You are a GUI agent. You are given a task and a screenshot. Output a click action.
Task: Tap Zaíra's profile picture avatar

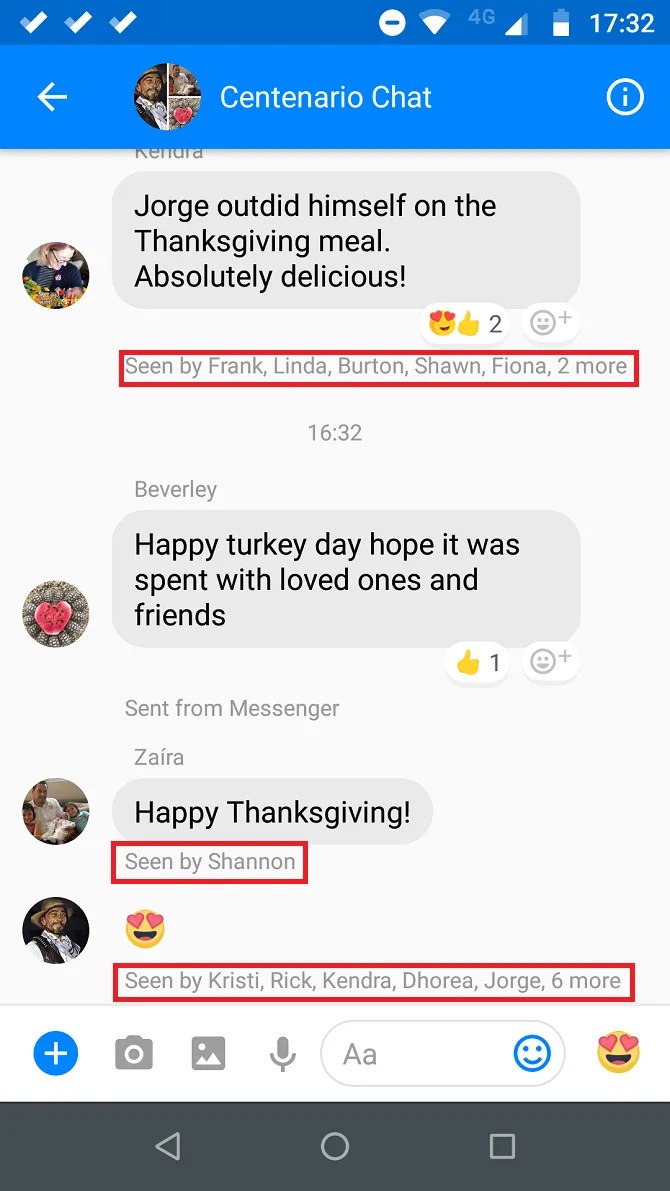tap(55, 811)
